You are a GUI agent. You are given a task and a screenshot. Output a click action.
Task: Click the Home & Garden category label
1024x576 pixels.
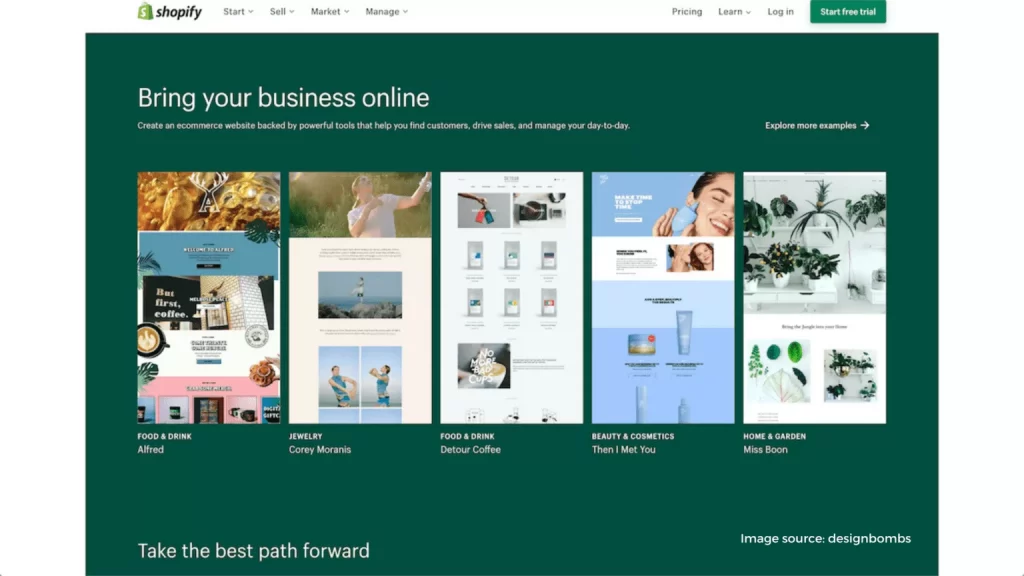(775, 436)
